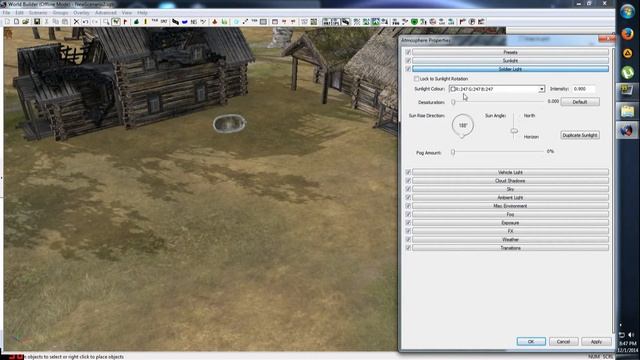640x360 pixels.
Task: Click the Sun Angle vertical slider handle
Action: (x=514, y=131)
